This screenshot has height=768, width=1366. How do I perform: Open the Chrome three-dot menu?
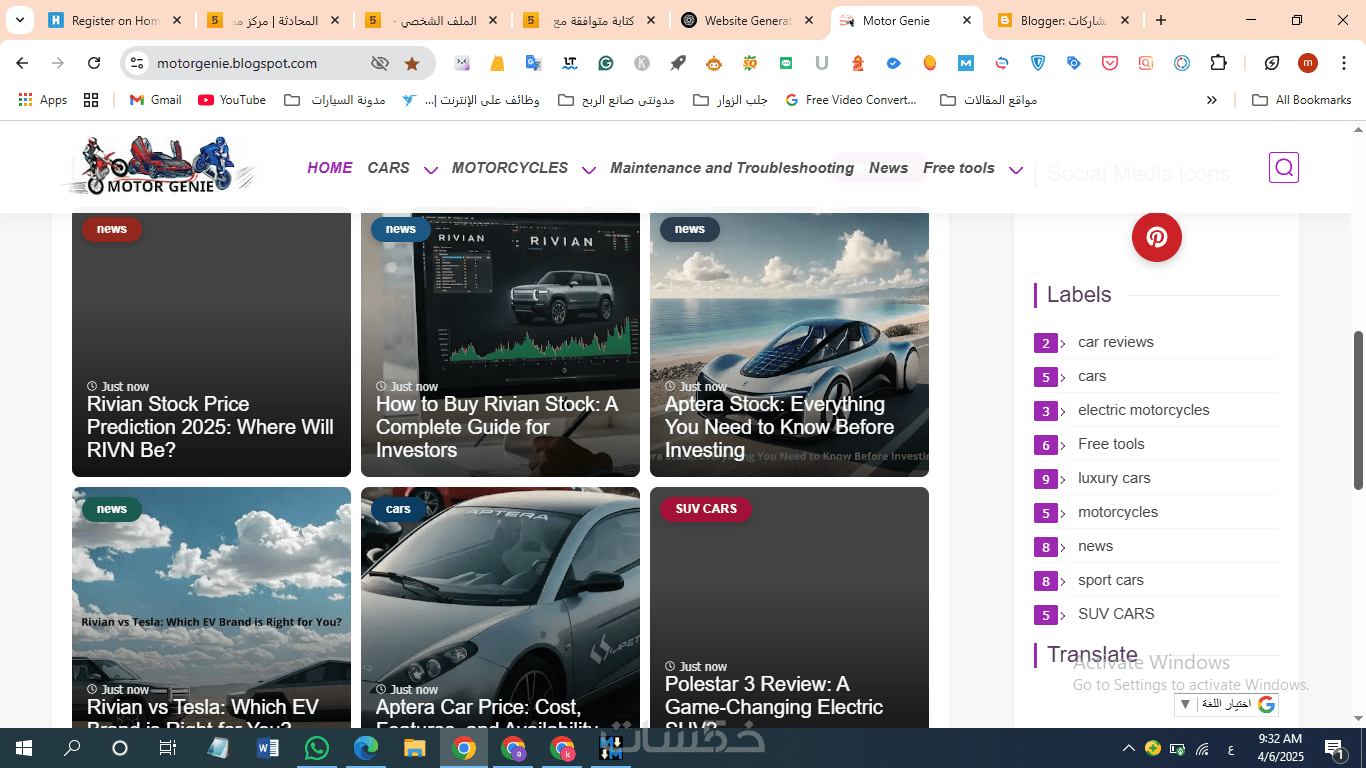[x=1343, y=63]
